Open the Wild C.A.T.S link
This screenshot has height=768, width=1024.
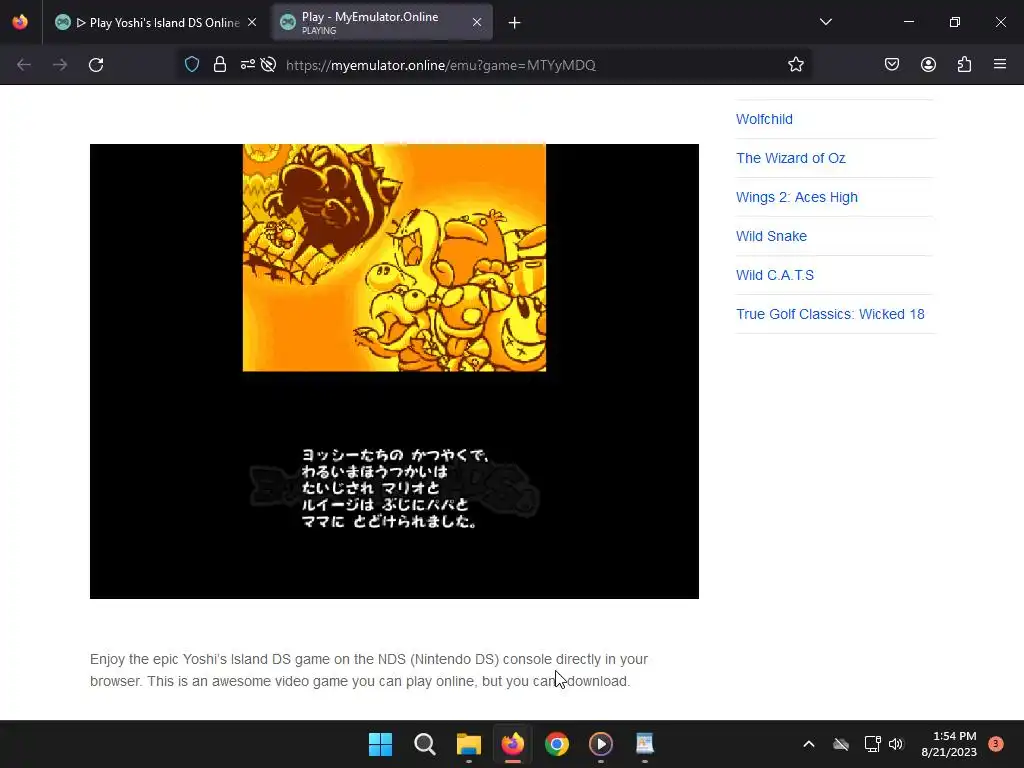[x=775, y=275]
